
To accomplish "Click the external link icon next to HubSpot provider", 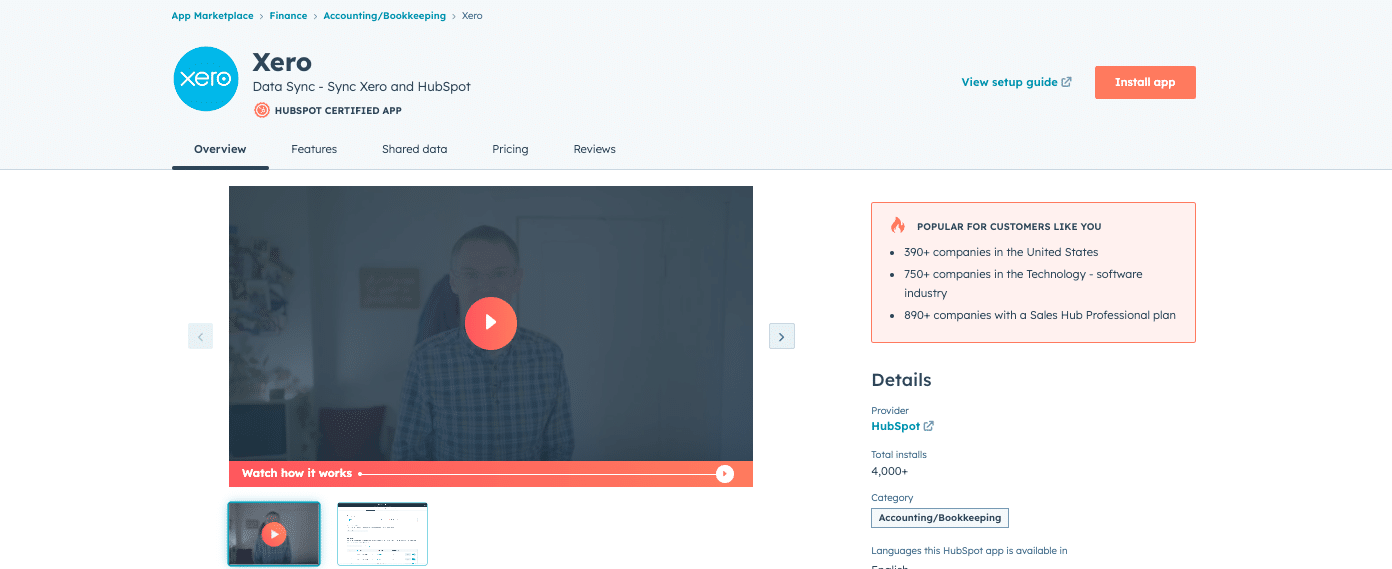I will pos(929,426).
